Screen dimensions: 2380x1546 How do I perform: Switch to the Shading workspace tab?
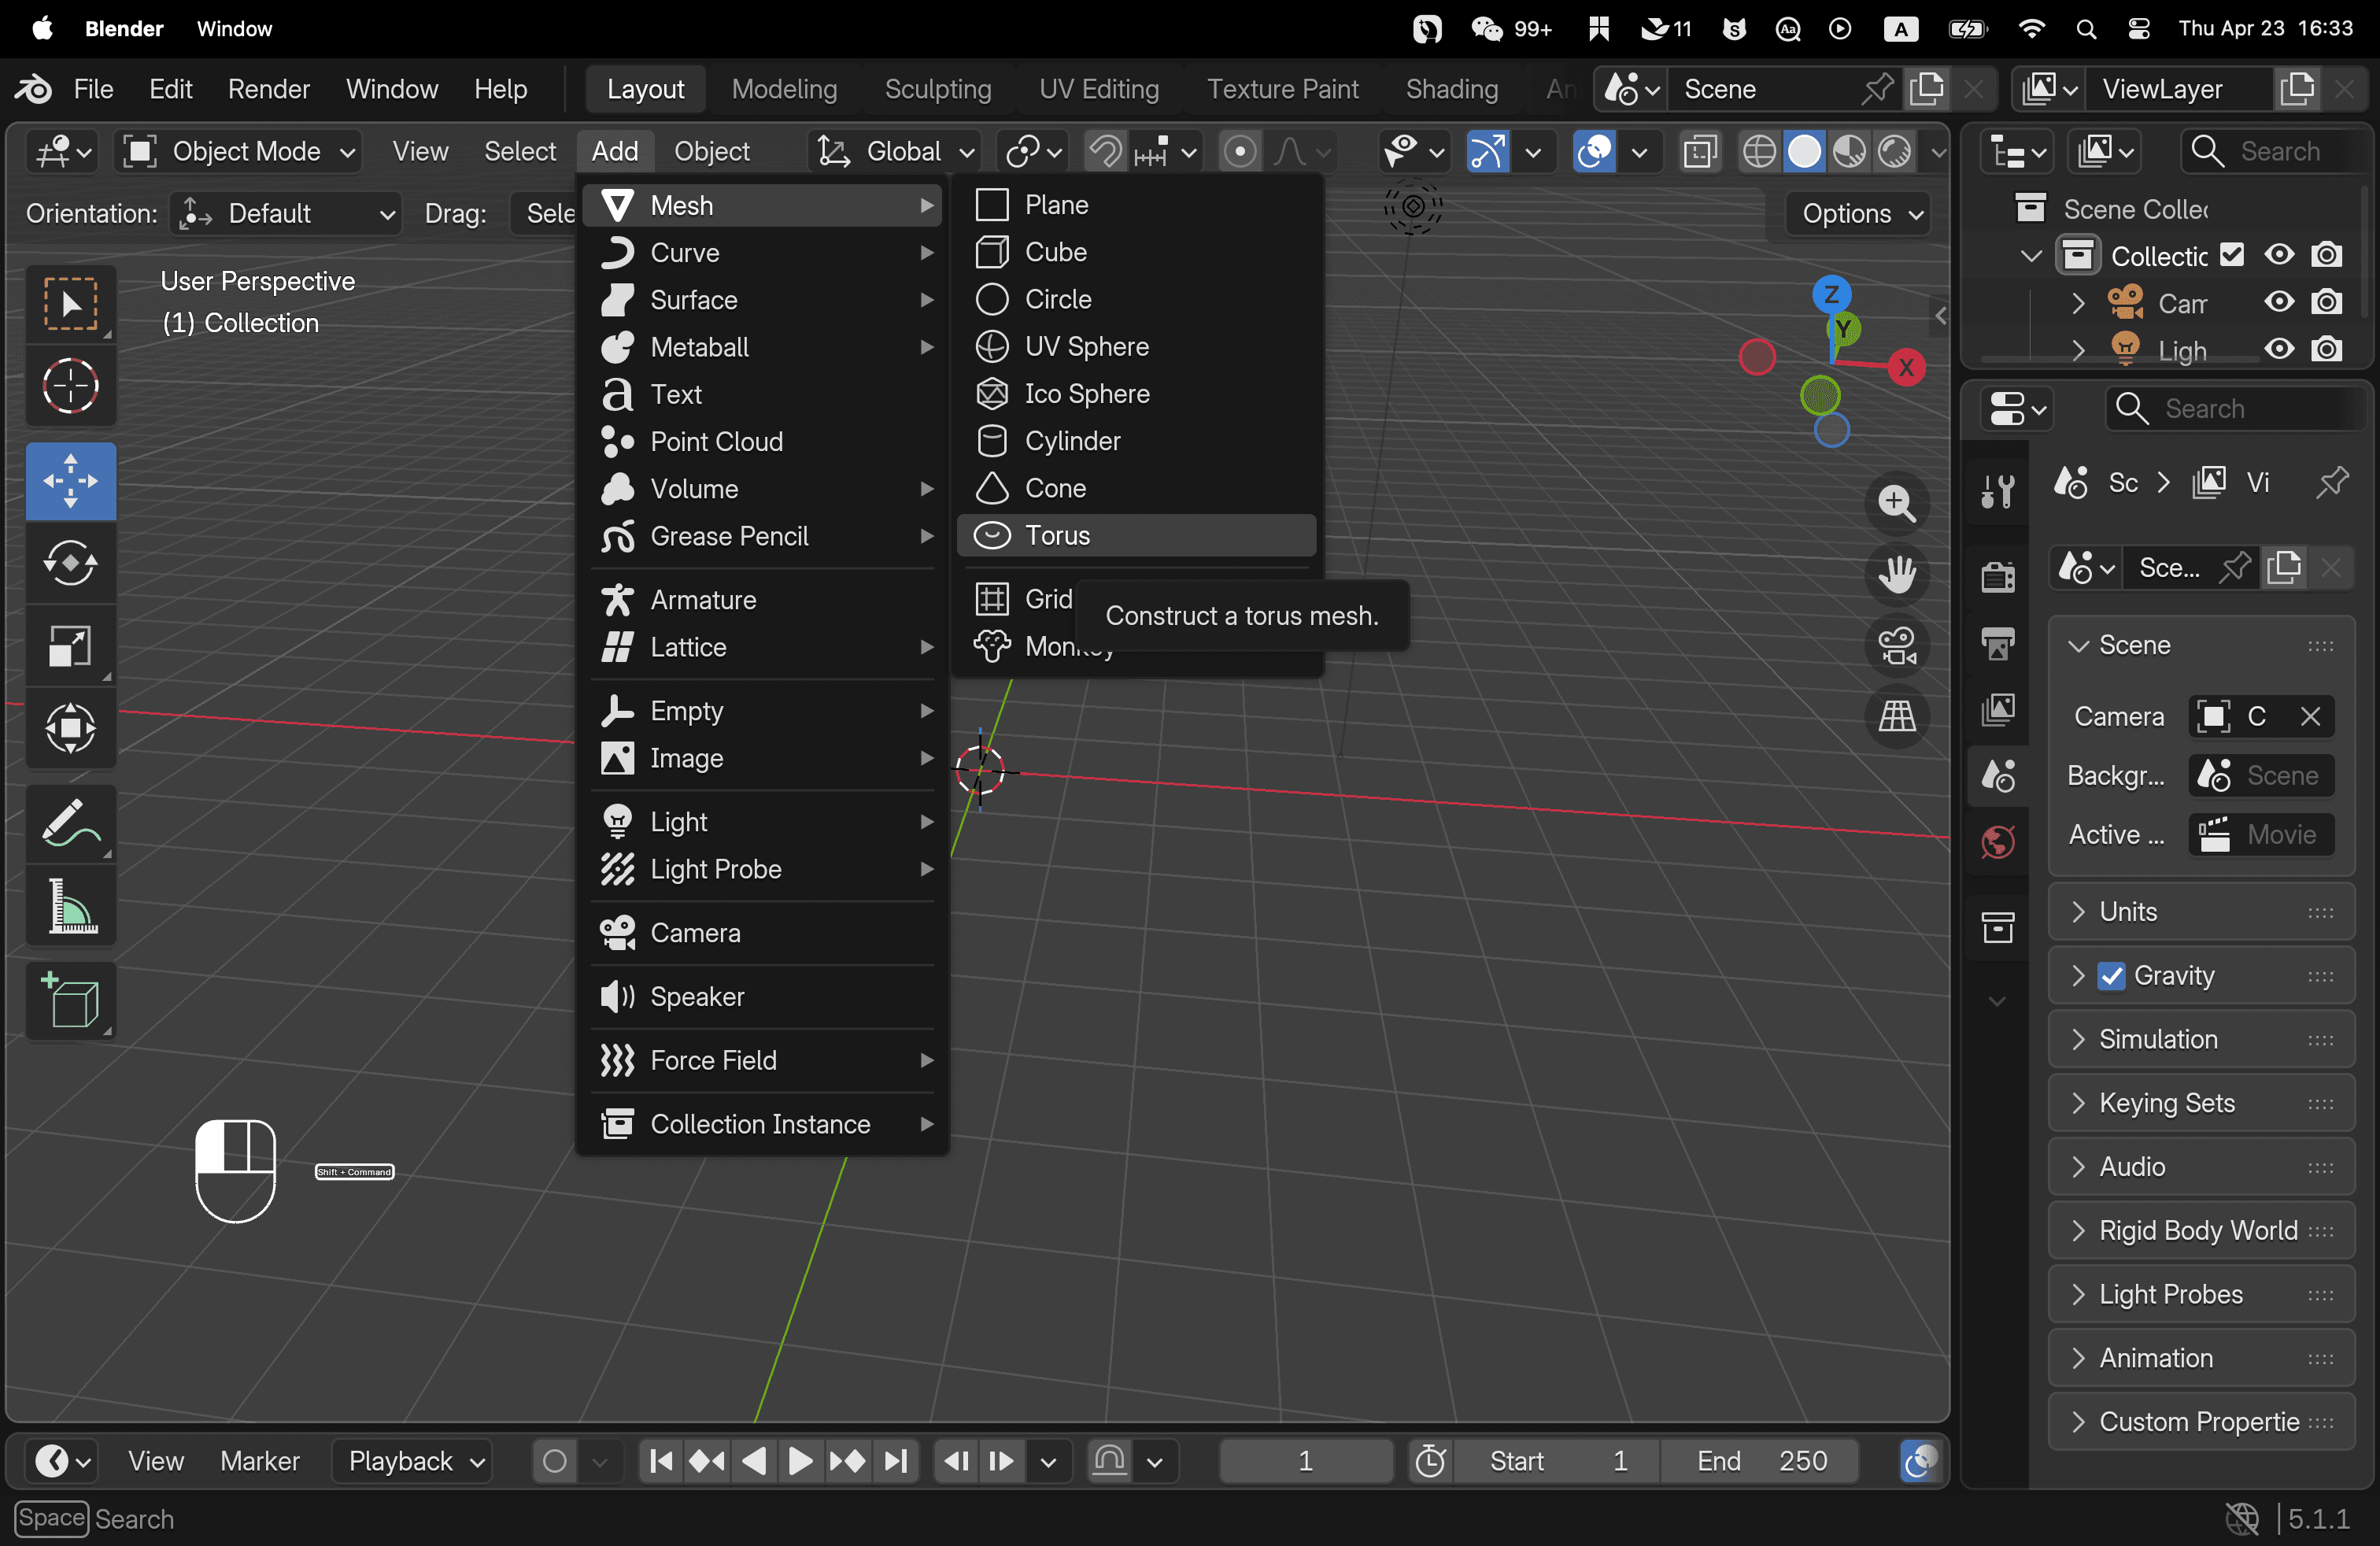pos(1451,90)
